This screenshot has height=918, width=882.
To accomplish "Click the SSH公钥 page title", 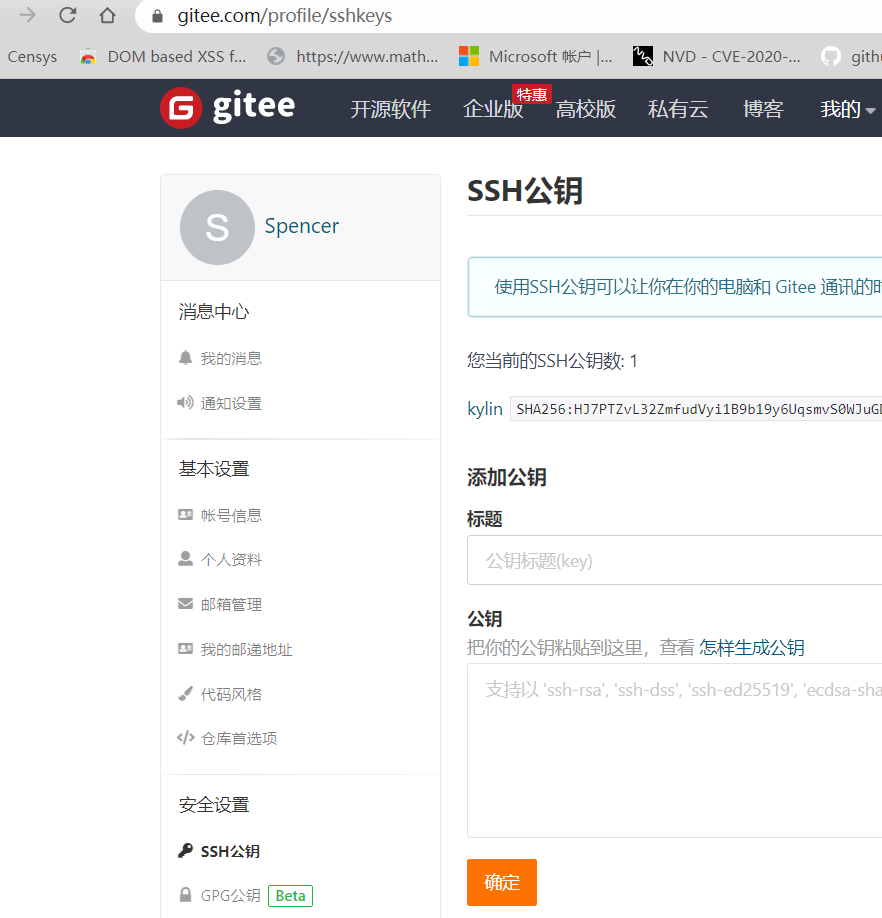I will tap(524, 191).
